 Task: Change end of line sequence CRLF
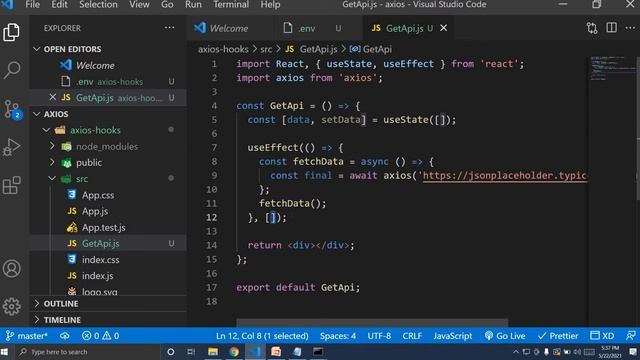(x=412, y=336)
